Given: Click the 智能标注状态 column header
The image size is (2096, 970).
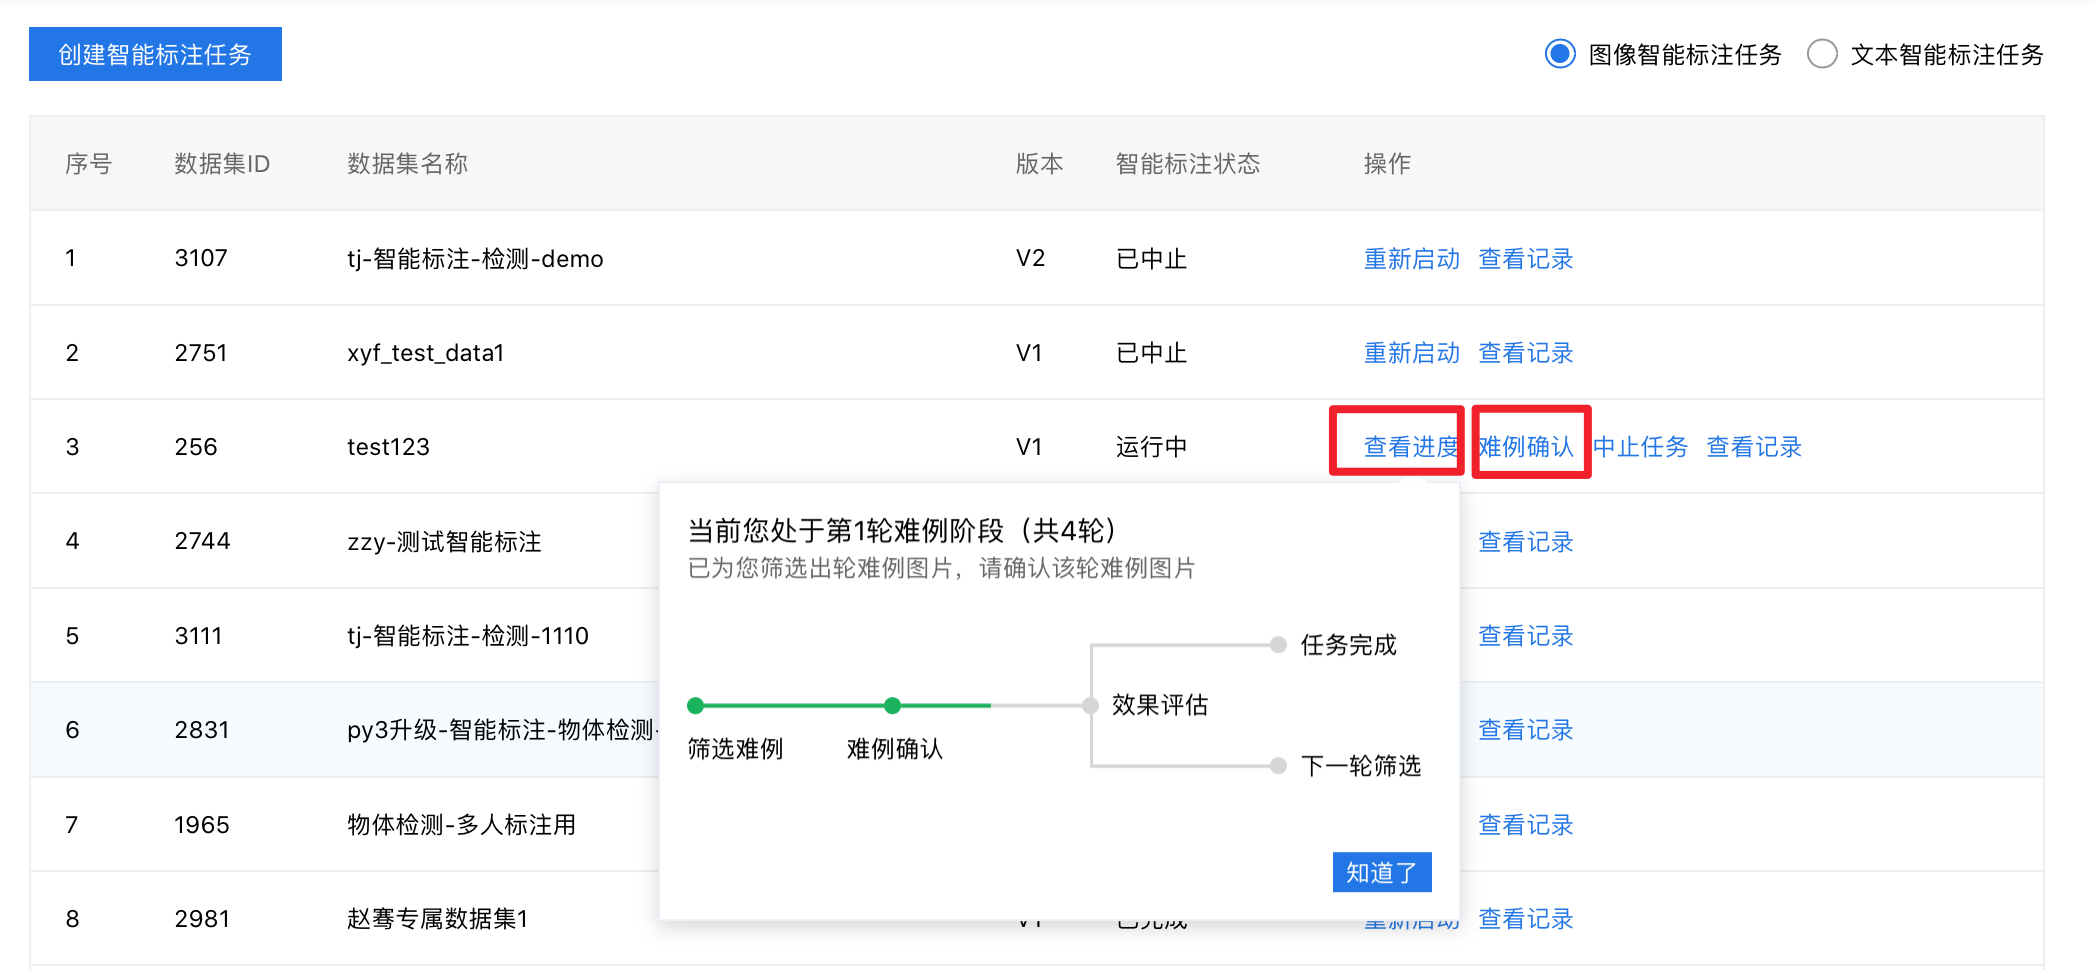Looking at the screenshot, I should 1187,164.
